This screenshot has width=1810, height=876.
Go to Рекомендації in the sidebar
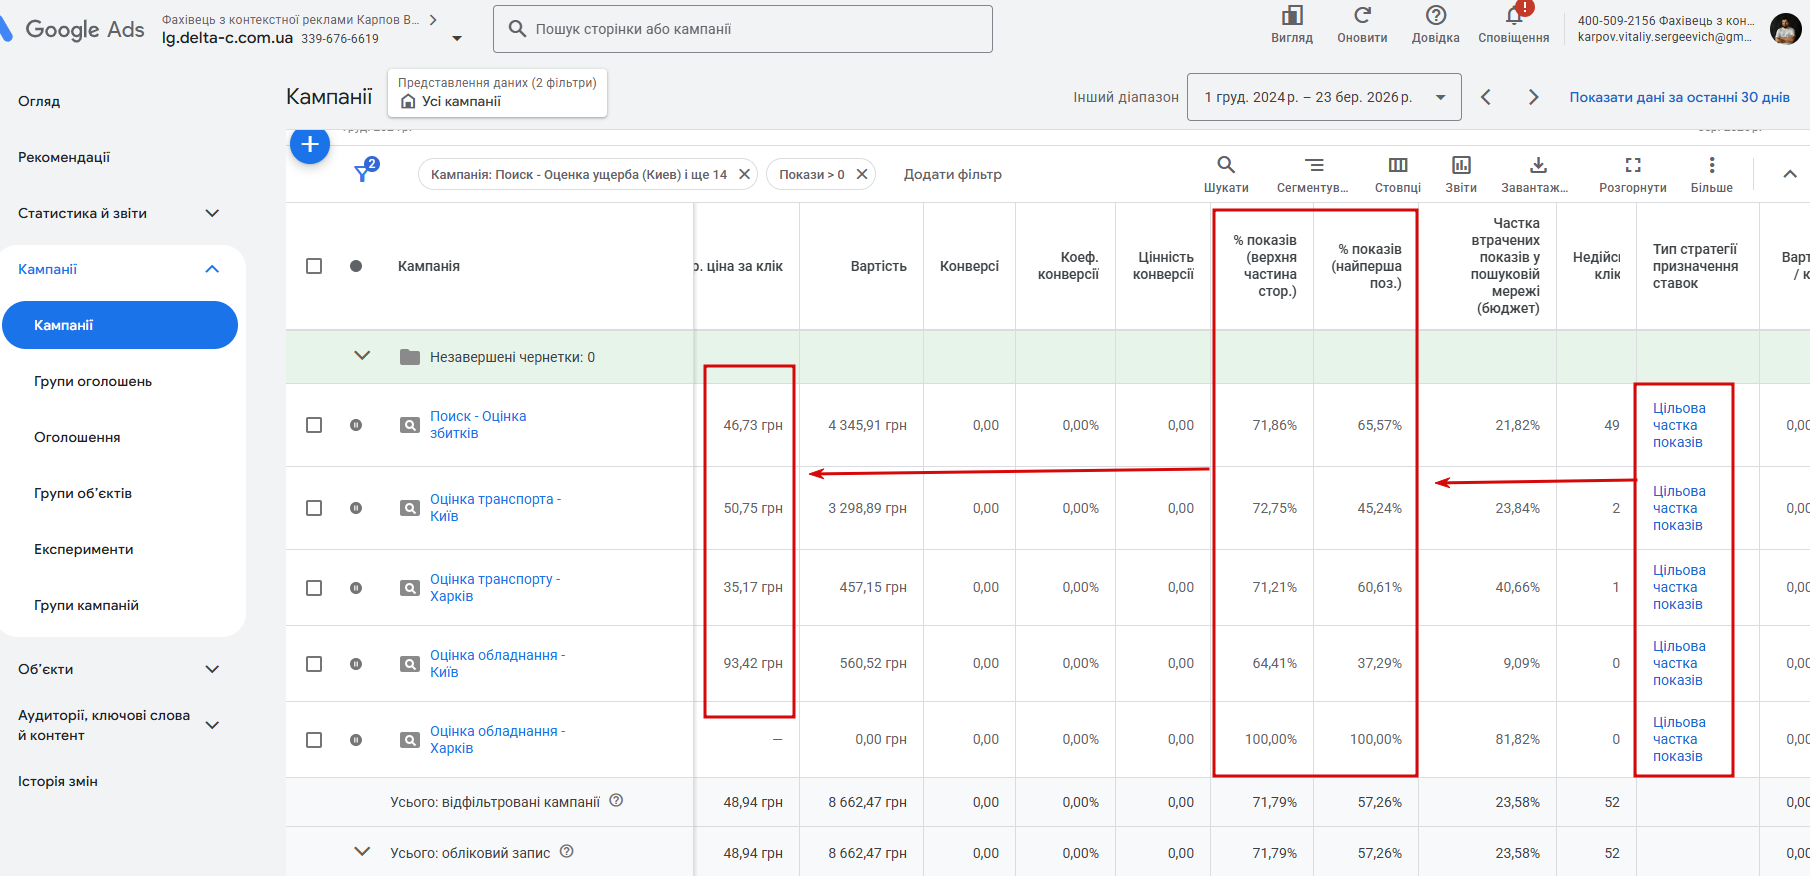(64, 157)
